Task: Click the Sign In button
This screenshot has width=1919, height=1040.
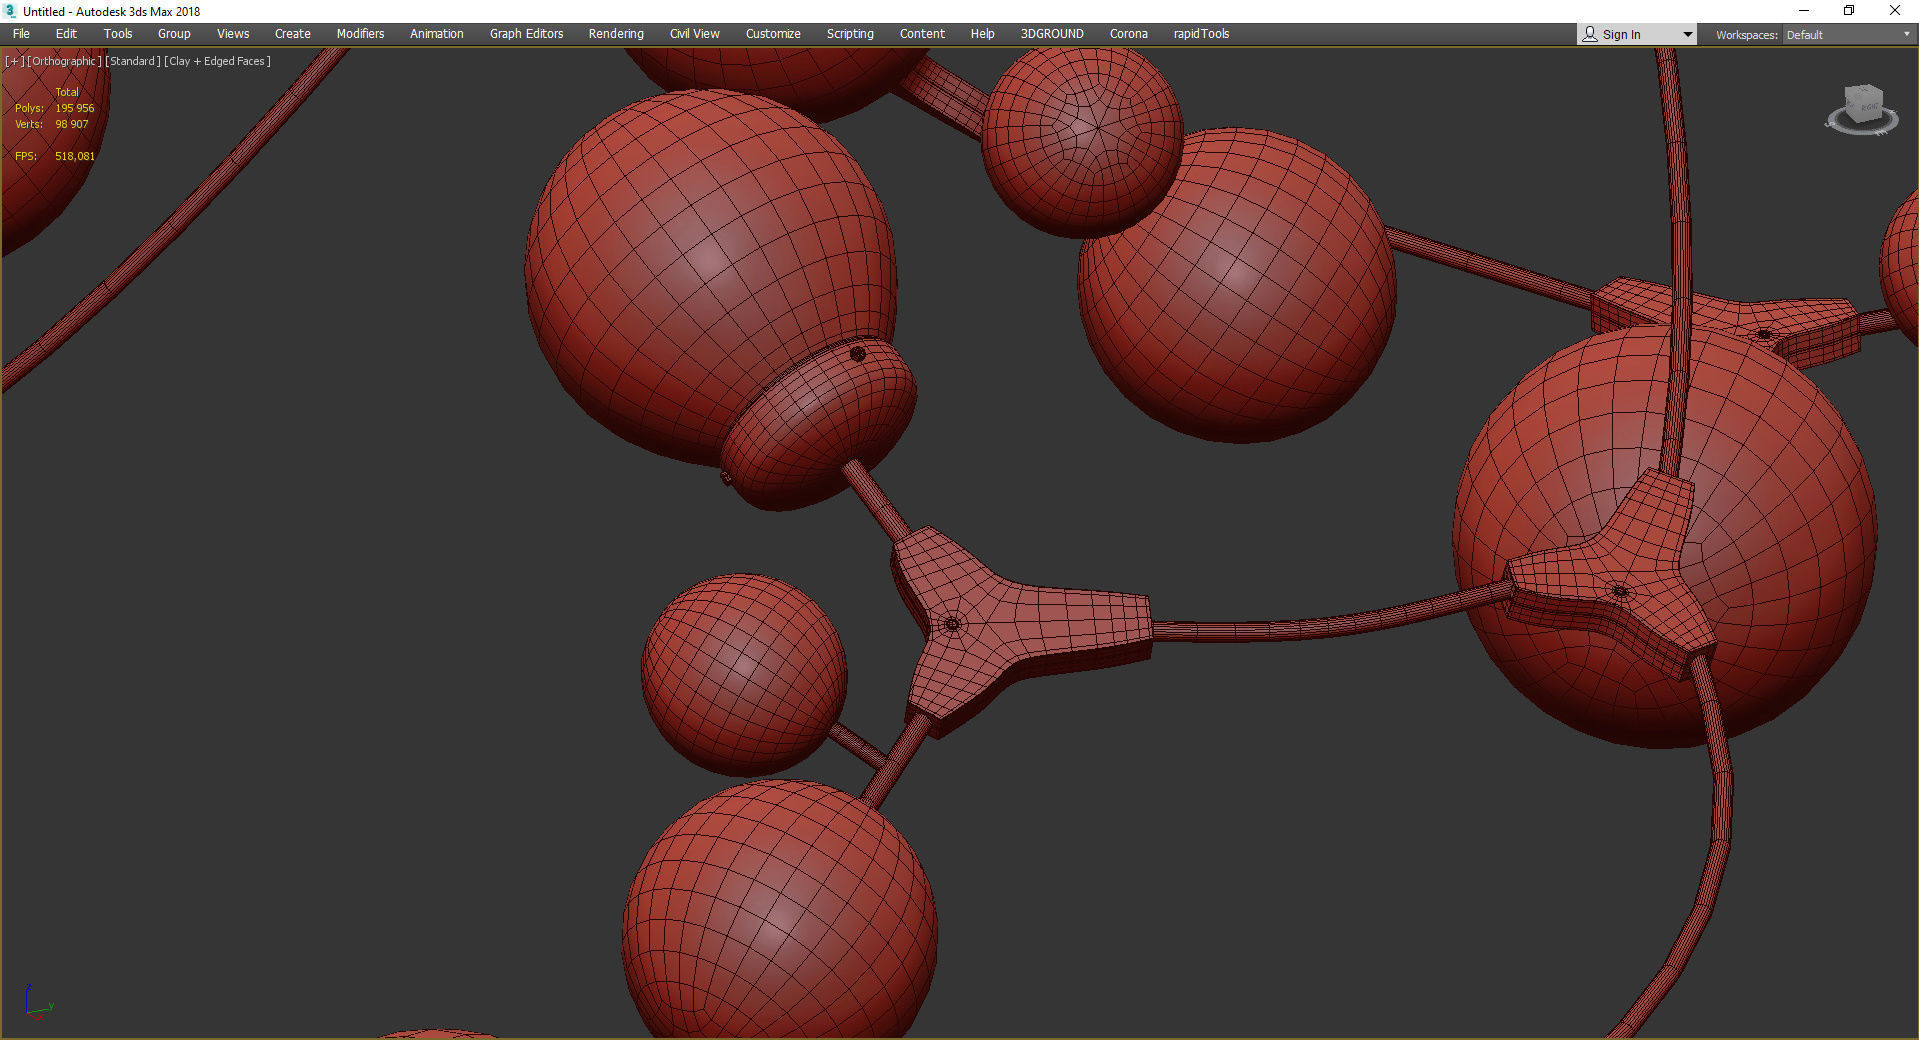Action: point(1621,35)
